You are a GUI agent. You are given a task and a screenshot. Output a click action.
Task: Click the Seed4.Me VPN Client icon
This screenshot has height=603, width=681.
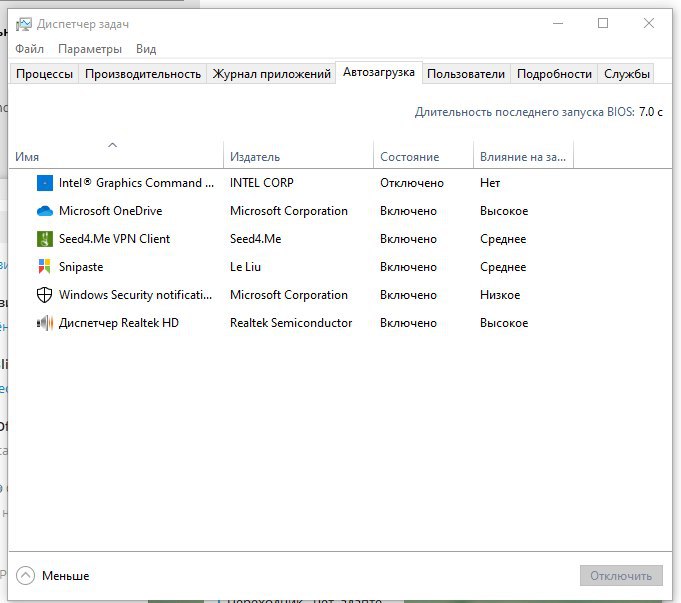click(x=45, y=239)
